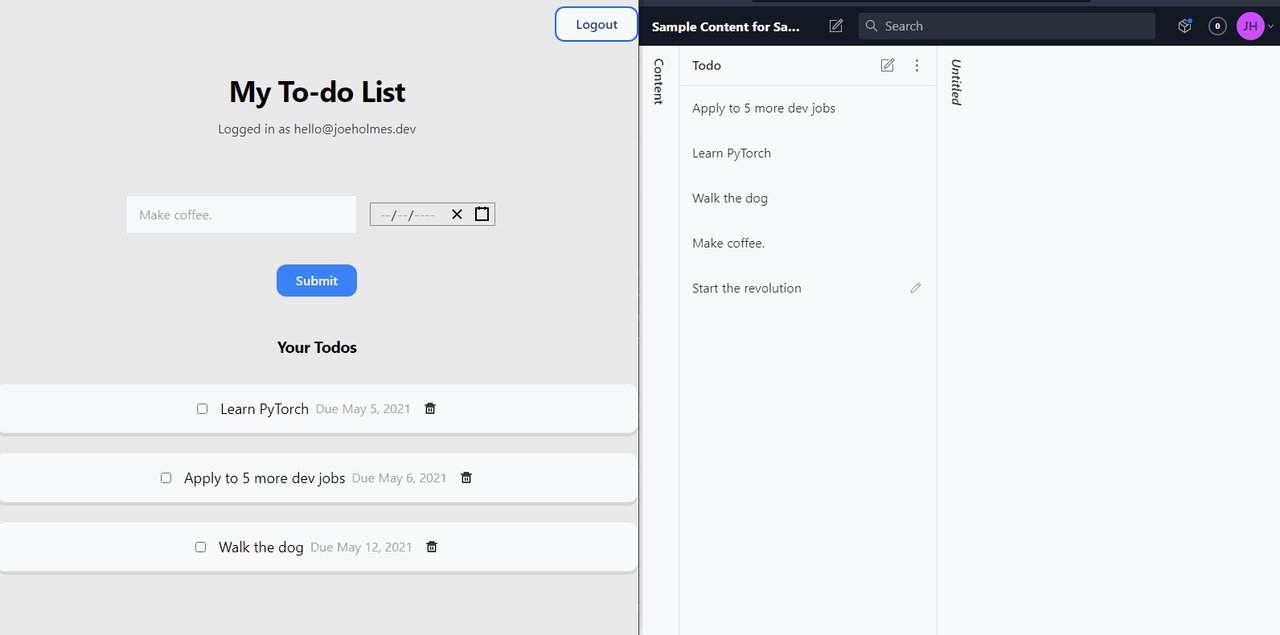
Task: Open the edit icon in the Todo pane header
Action: coord(886,65)
